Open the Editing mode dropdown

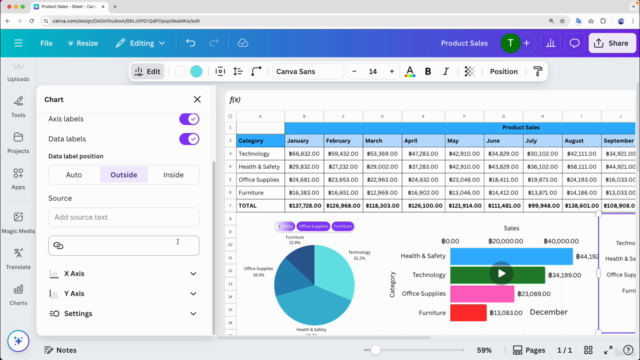tap(140, 43)
